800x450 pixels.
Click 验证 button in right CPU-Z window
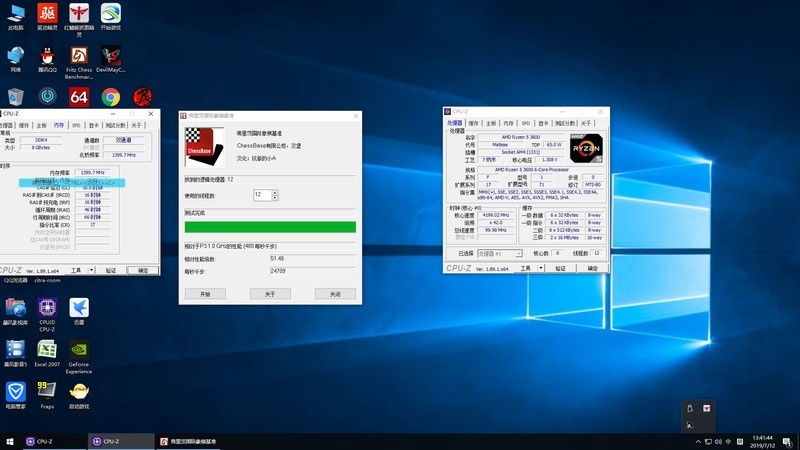point(560,268)
